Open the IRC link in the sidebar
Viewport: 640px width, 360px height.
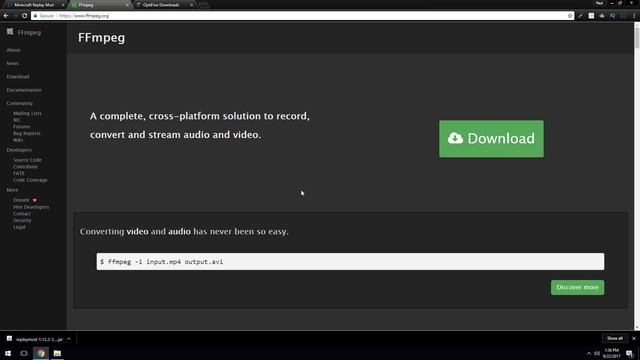point(16,120)
